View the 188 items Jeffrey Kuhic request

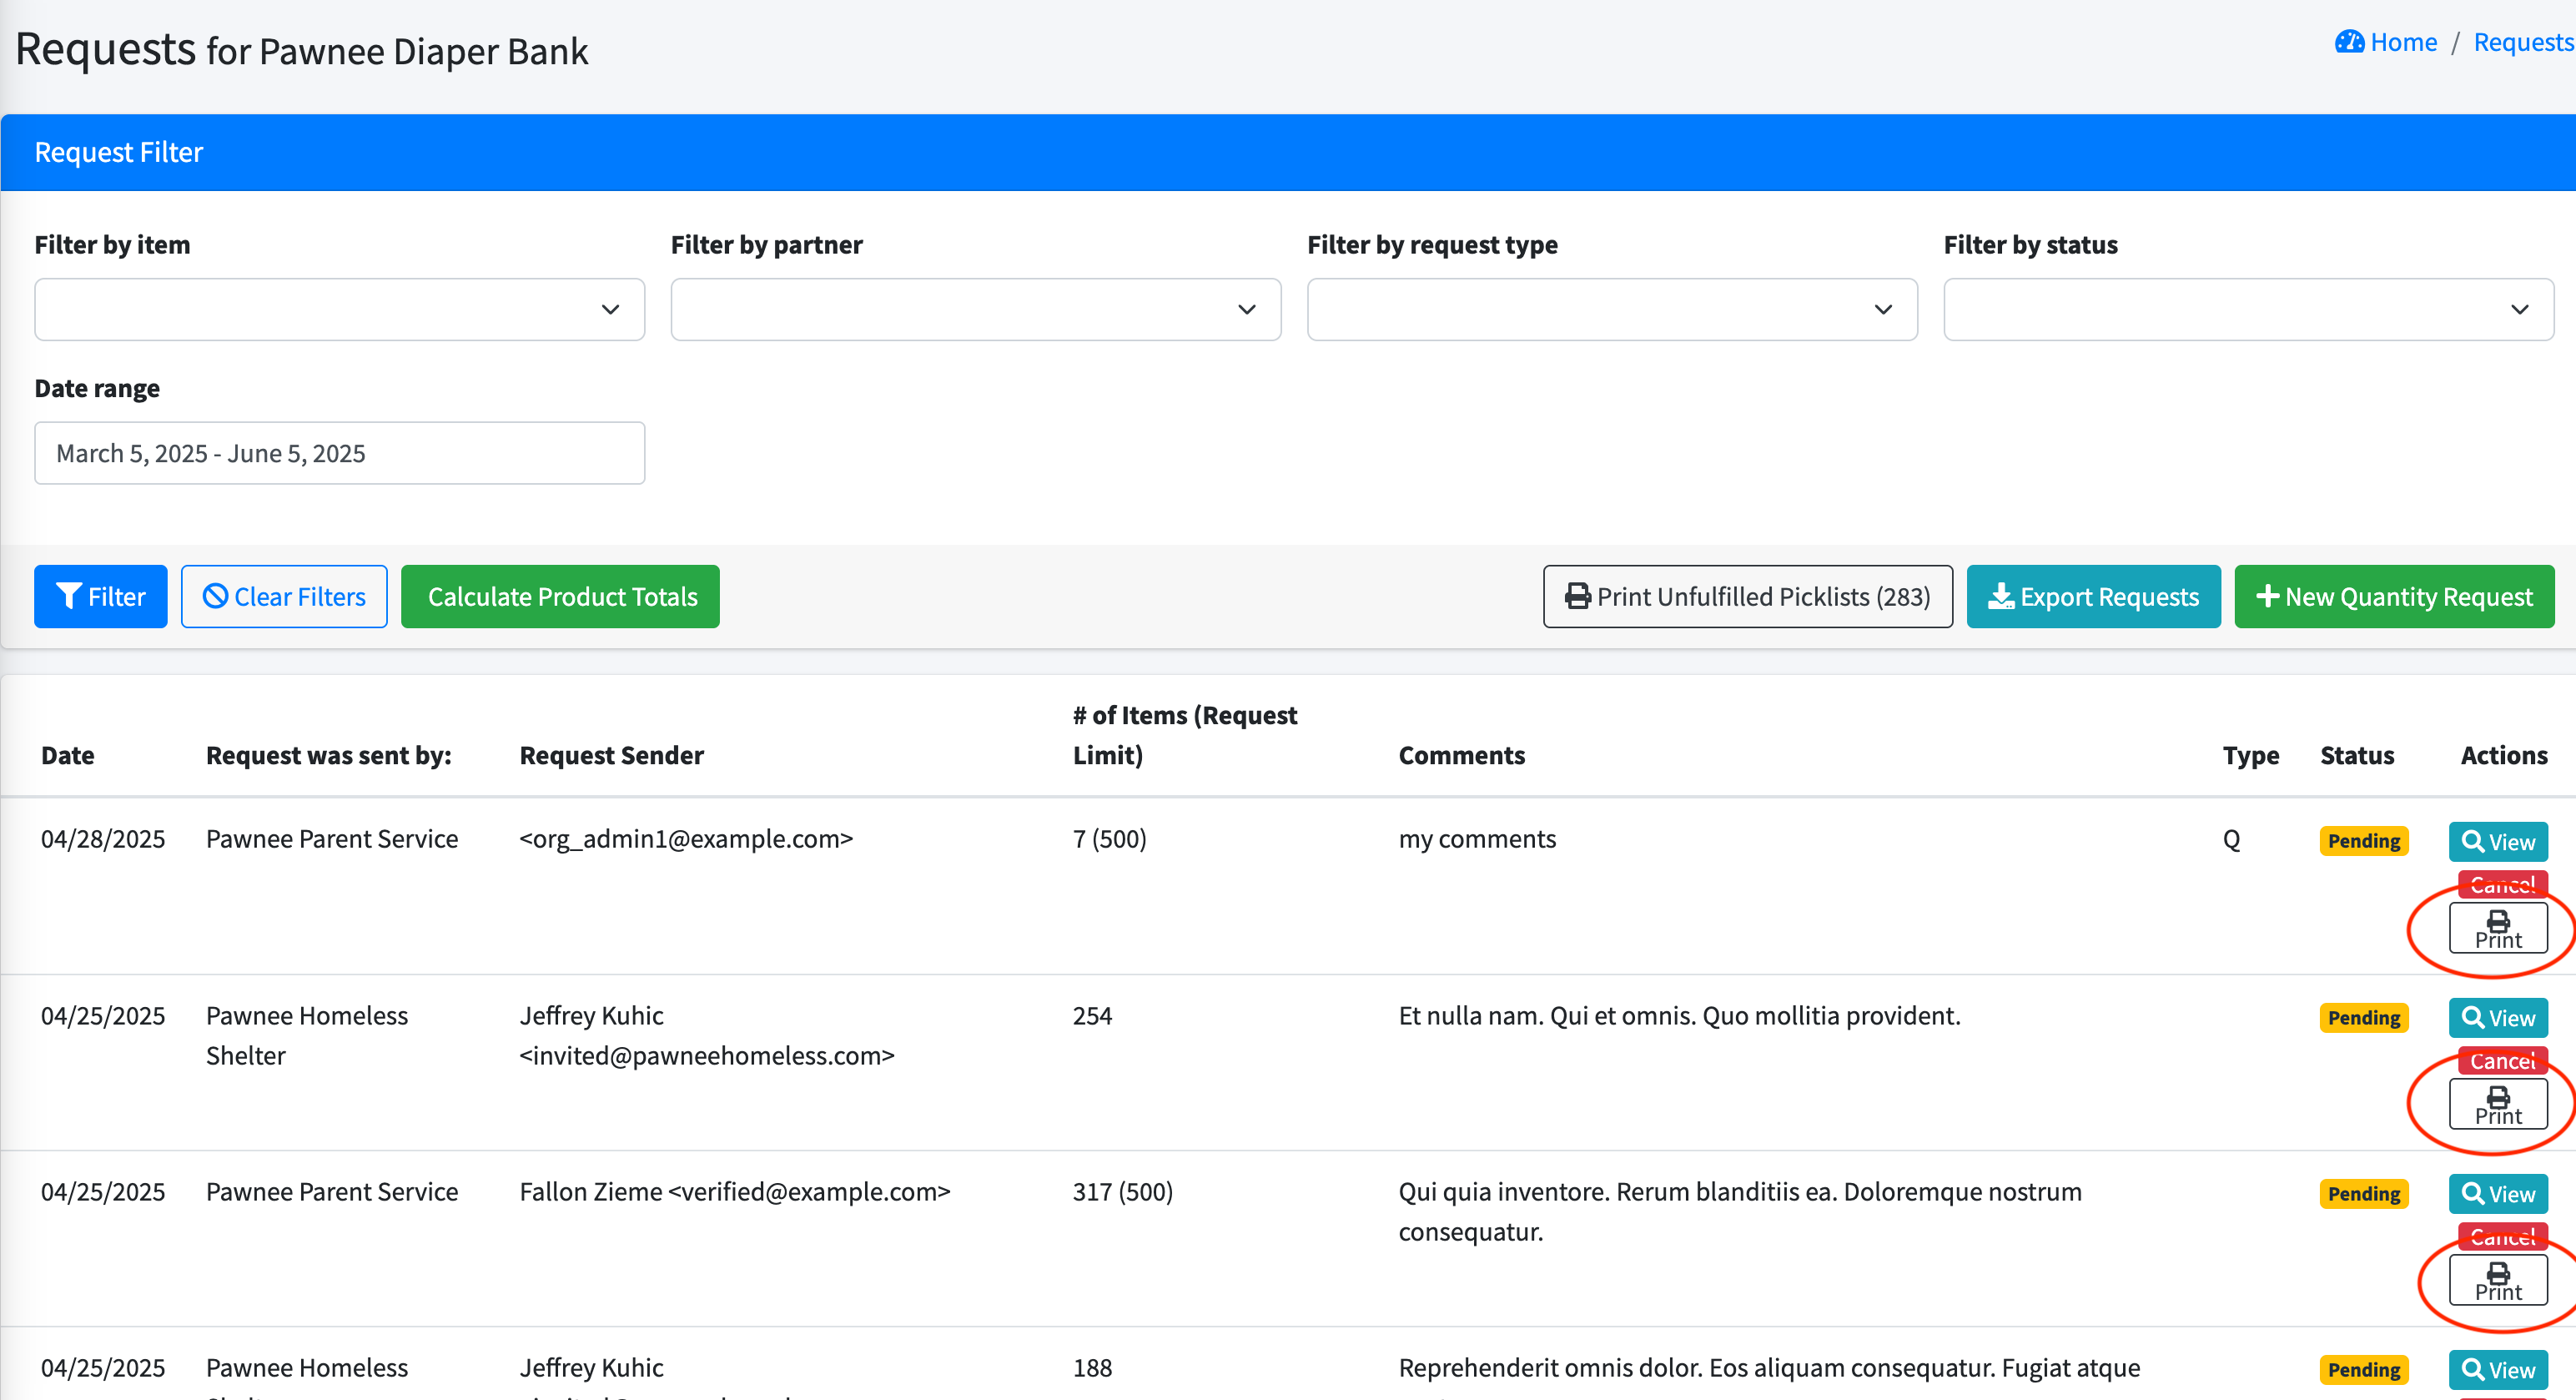click(x=2498, y=1370)
